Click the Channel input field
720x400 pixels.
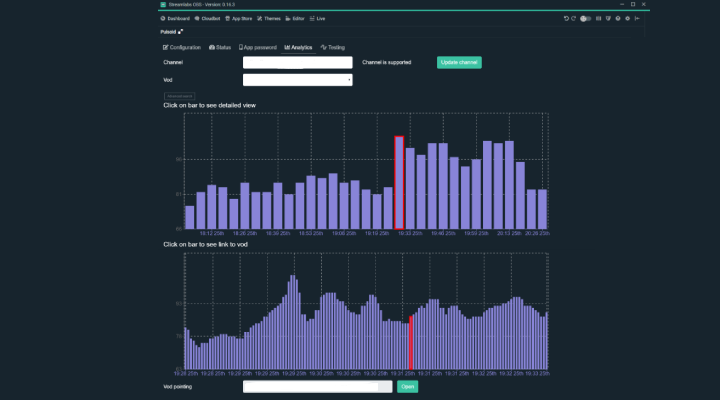tap(297, 62)
